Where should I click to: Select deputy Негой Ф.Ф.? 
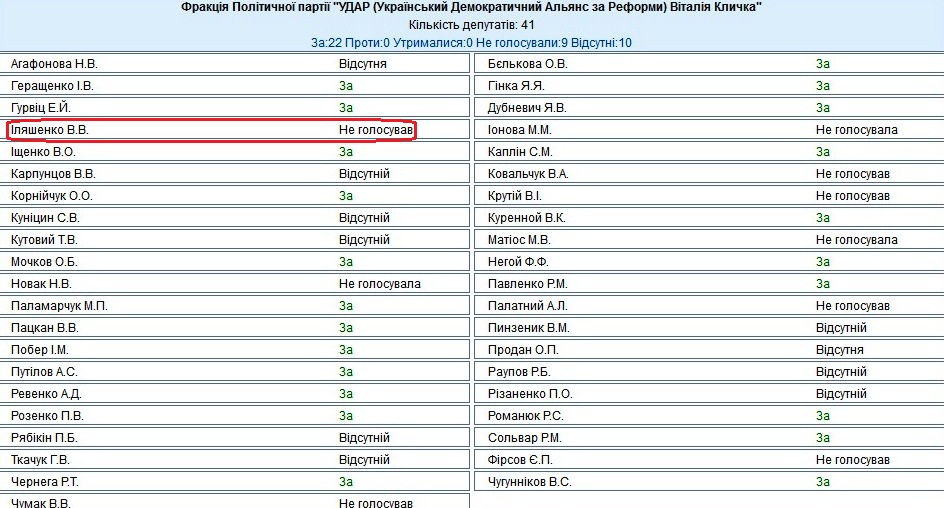518,262
